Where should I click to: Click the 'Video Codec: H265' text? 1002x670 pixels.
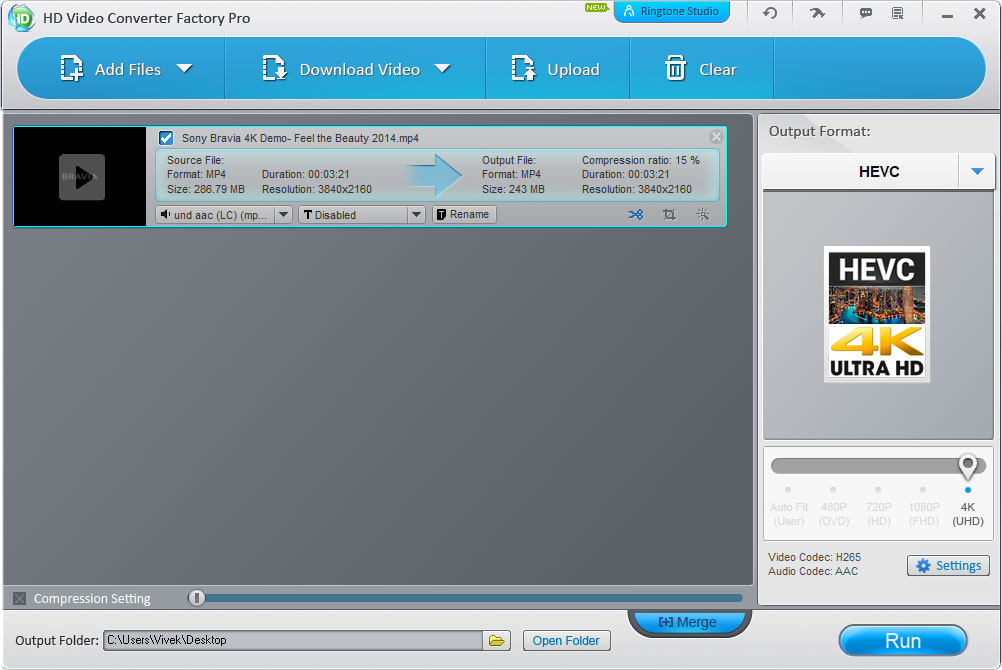pyautogui.click(x=814, y=557)
